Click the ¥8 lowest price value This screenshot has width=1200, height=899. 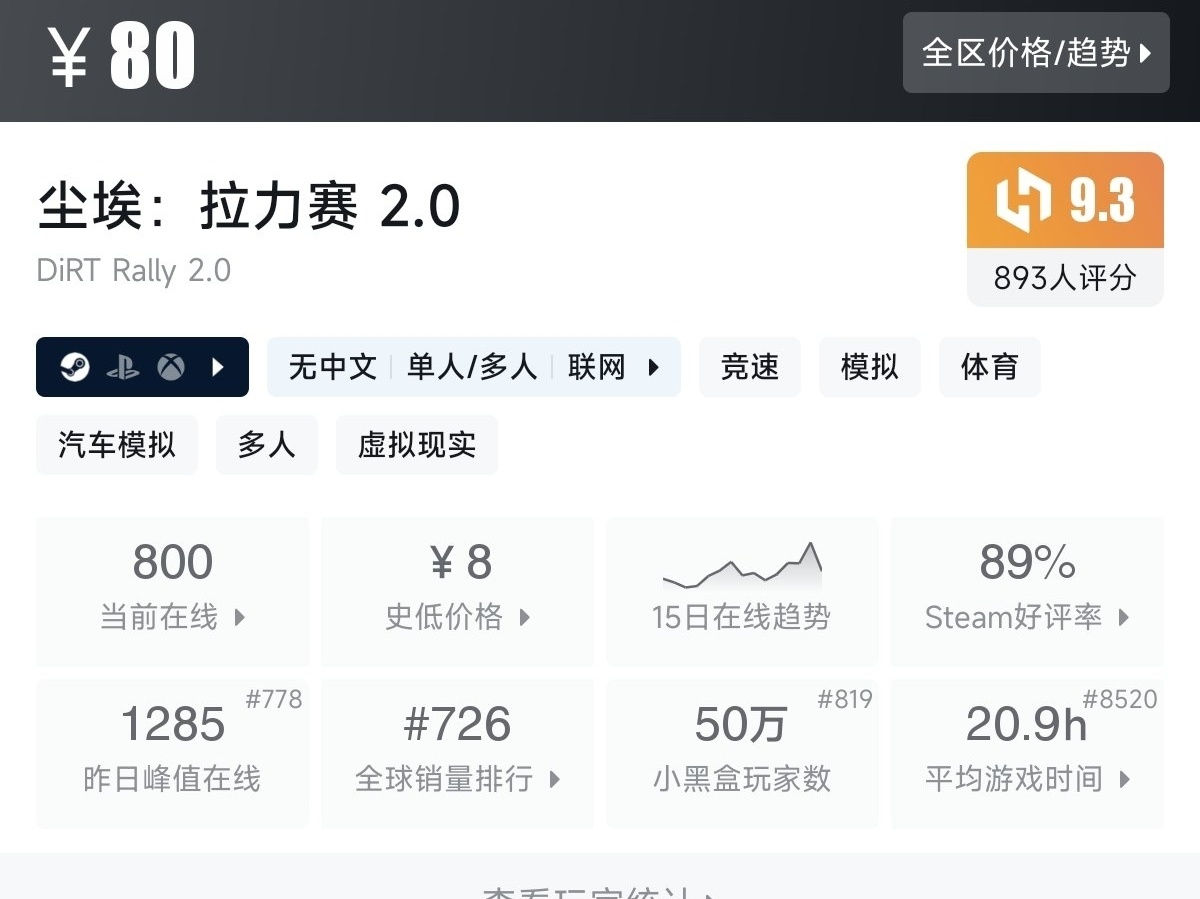point(461,563)
